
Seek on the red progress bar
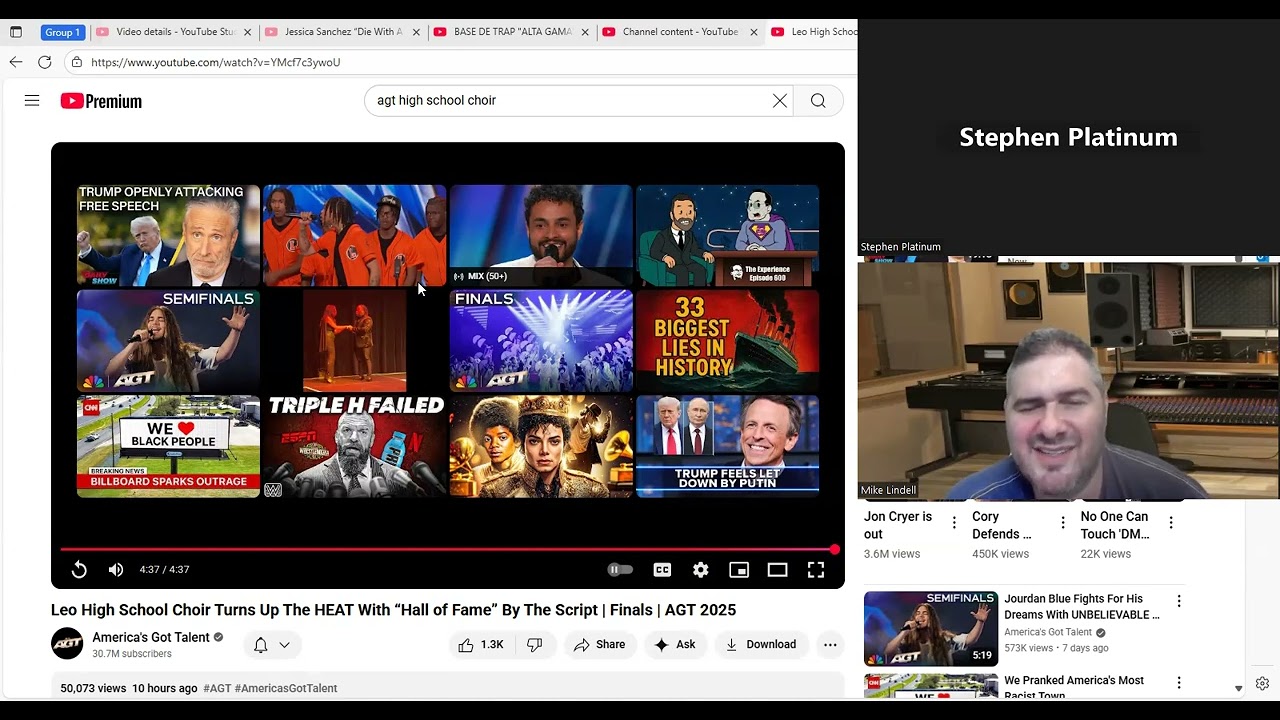447,549
